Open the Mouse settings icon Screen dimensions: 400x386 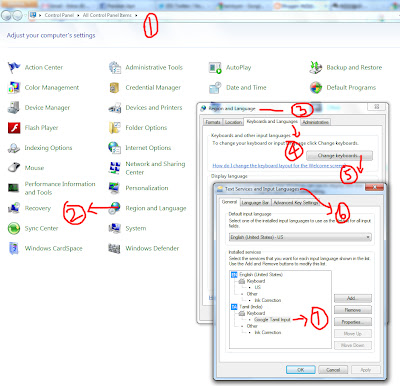pyautogui.click(x=14, y=168)
